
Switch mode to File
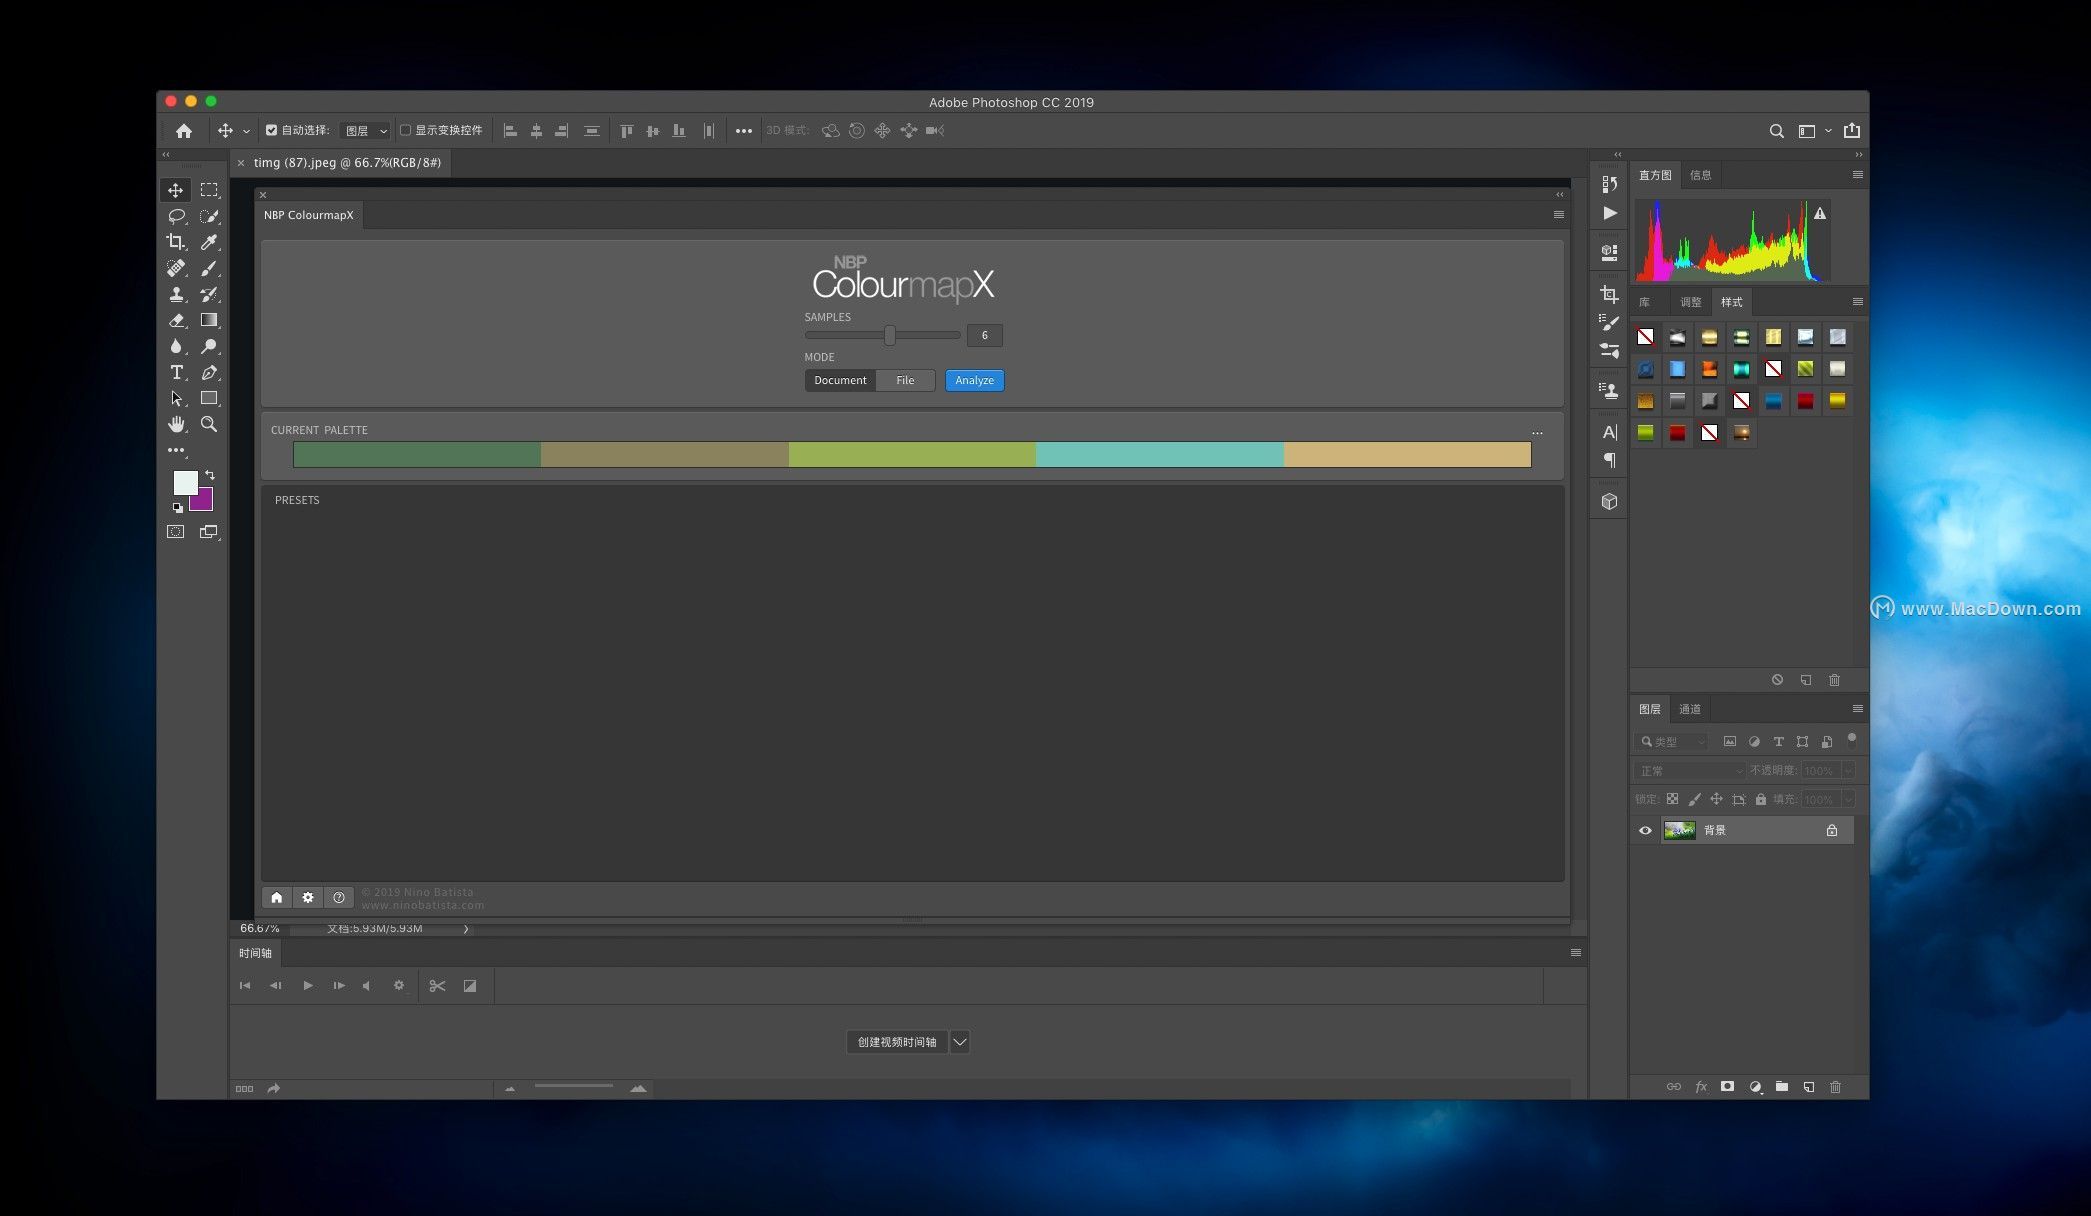pyautogui.click(x=905, y=380)
